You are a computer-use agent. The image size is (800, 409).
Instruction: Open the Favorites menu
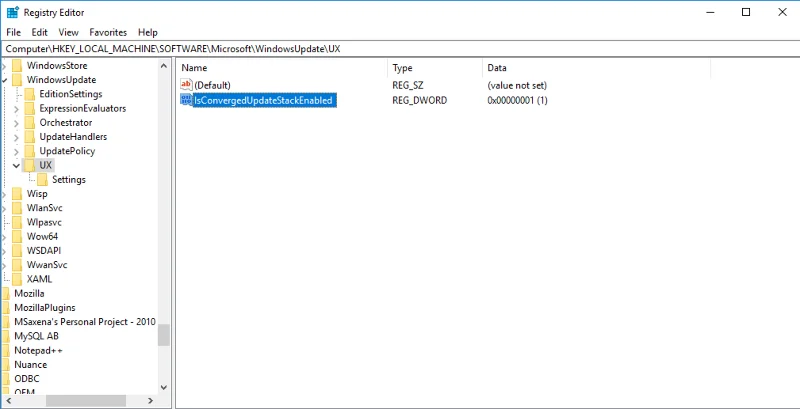(x=108, y=32)
